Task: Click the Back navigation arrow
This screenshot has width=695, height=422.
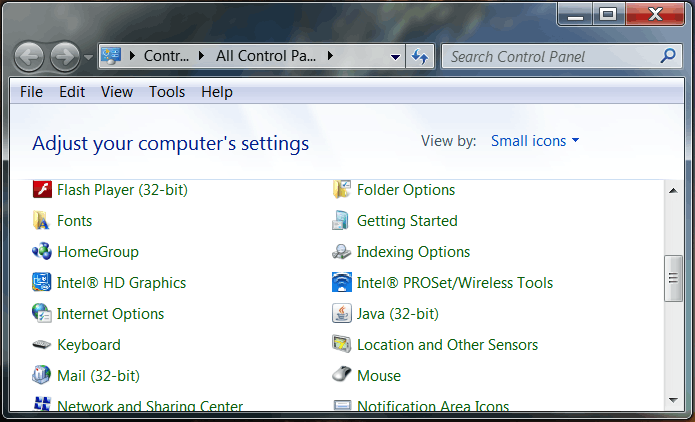Action: (29, 57)
